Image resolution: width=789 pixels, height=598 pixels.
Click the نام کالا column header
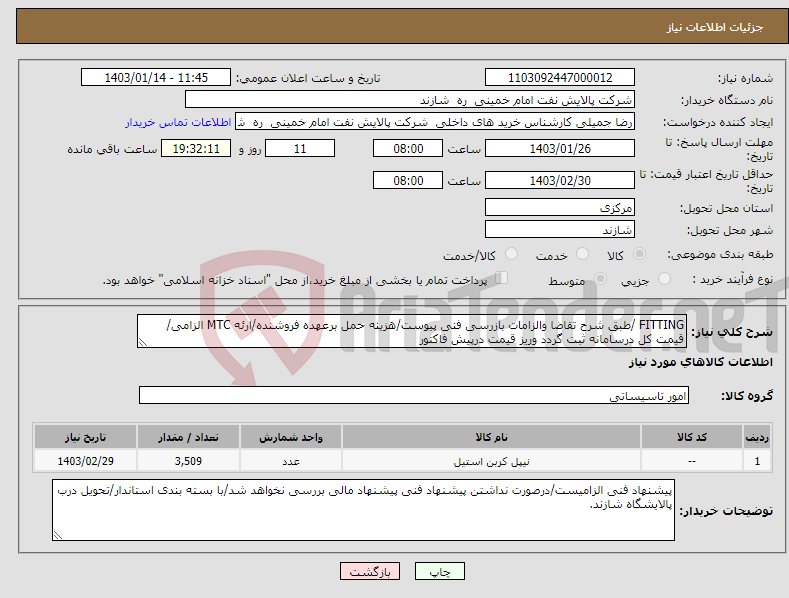(x=491, y=437)
